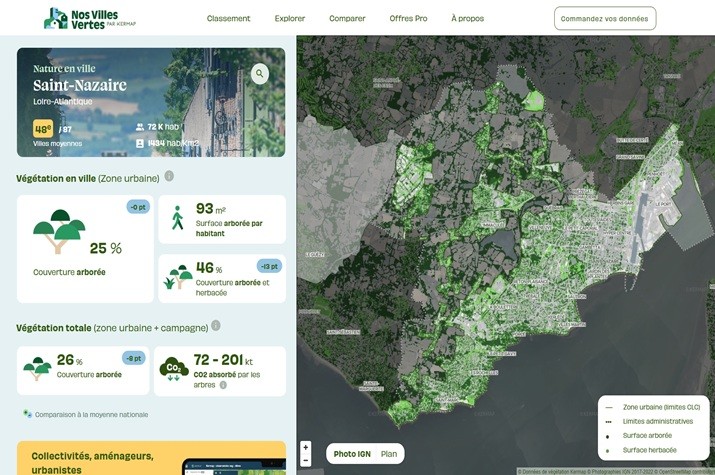Click the Villes moyennes category label
Screen dimensions: 715x475
(57, 144)
